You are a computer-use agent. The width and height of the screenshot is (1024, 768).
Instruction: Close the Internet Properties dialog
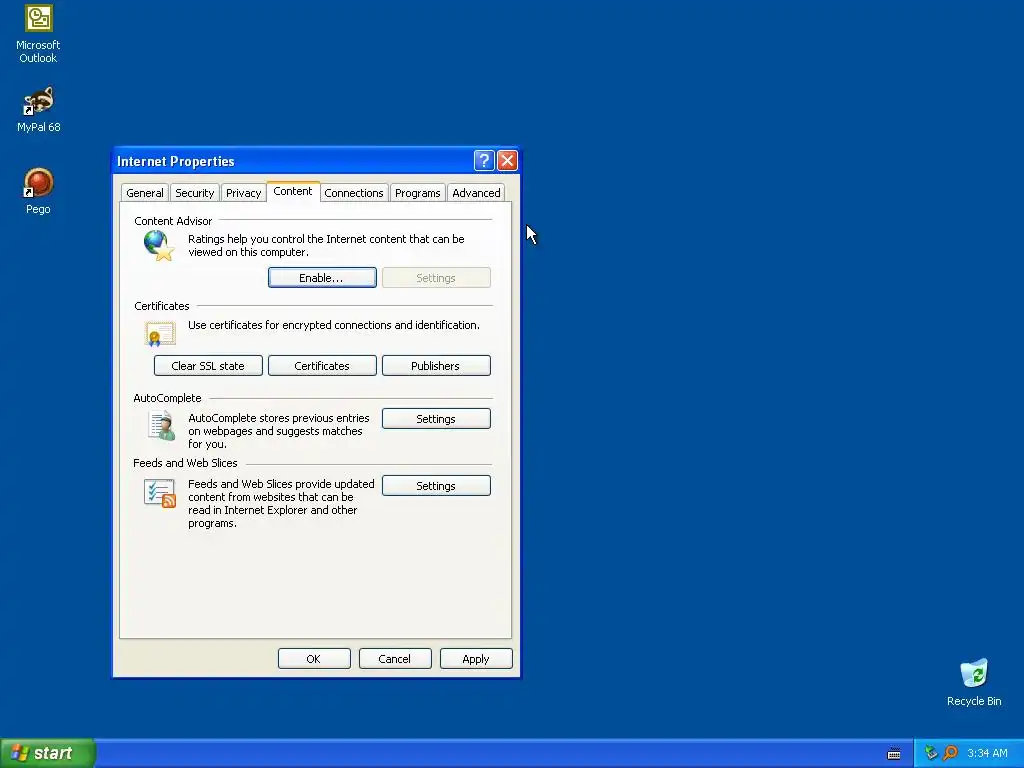tap(507, 161)
